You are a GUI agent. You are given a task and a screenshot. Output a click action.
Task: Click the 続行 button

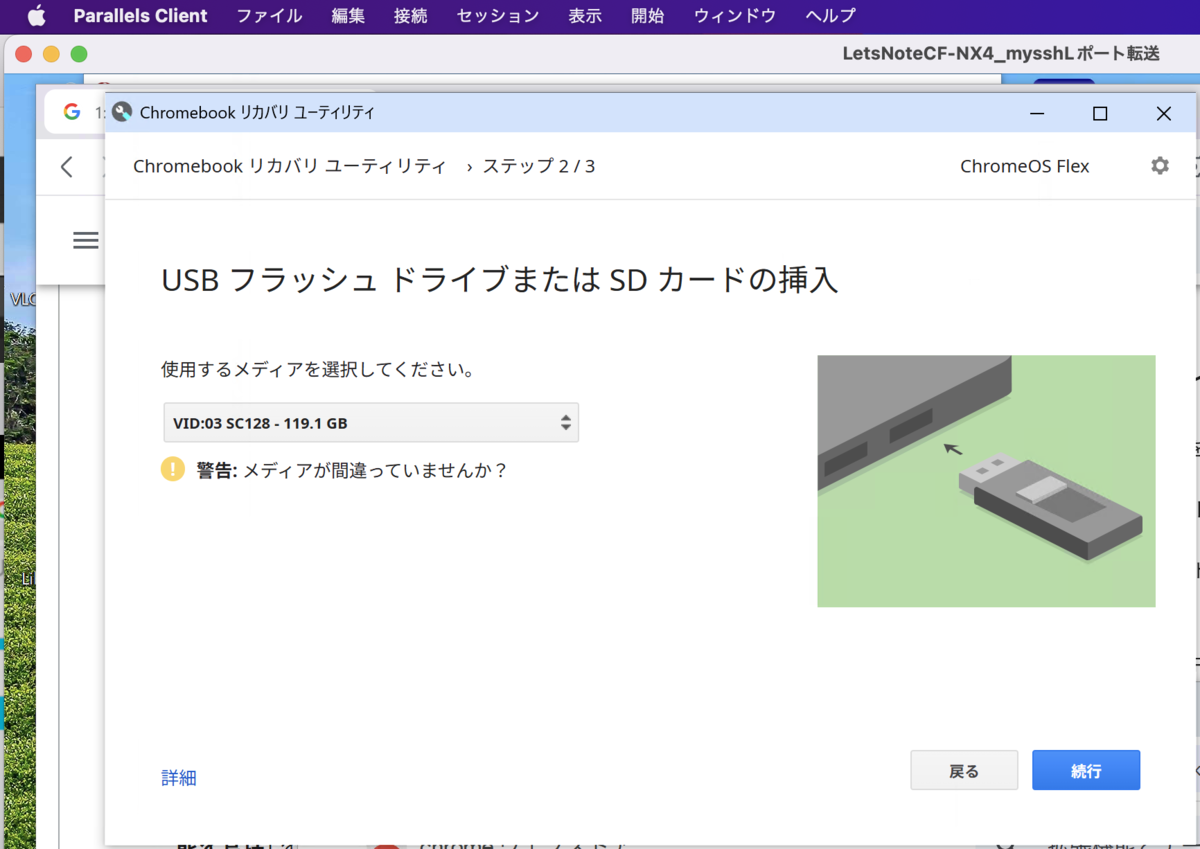1086,771
